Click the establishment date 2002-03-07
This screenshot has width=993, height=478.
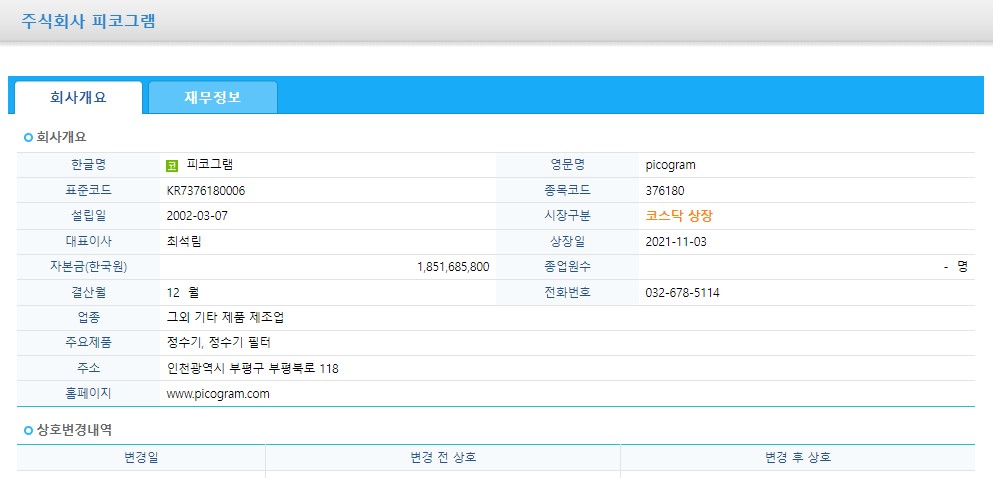(197, 216)
